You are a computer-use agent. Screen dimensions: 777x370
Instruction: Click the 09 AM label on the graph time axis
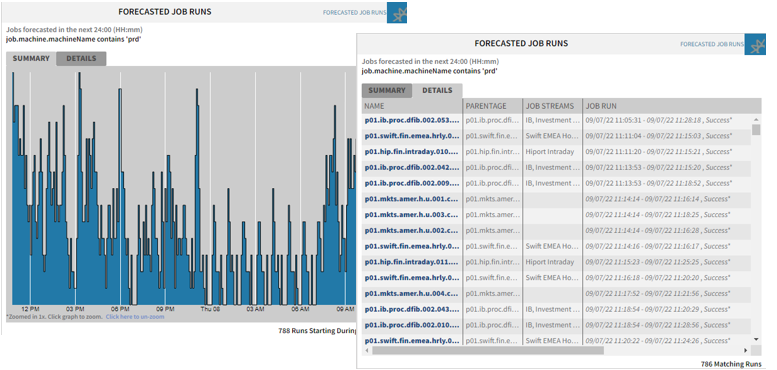coord(345,309)
